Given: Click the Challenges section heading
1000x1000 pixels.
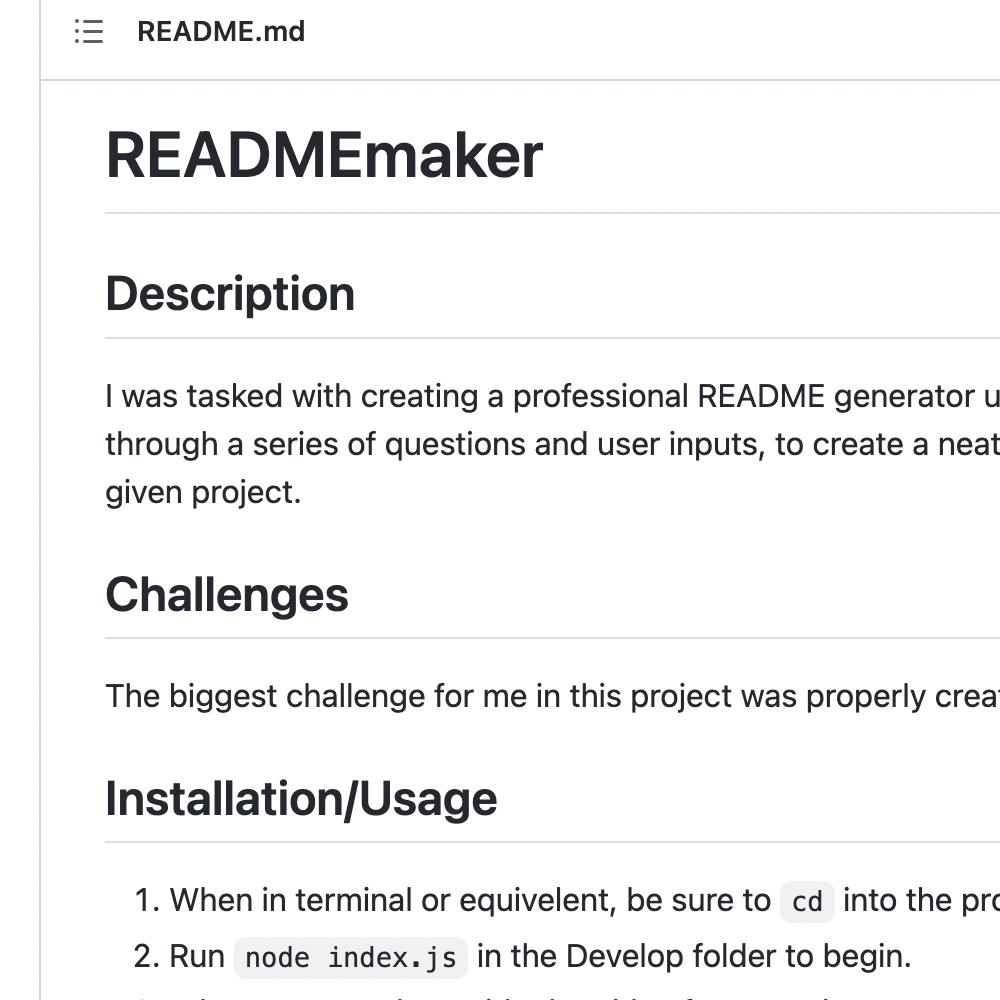Looking at the screenshot, I should (227, 595).
